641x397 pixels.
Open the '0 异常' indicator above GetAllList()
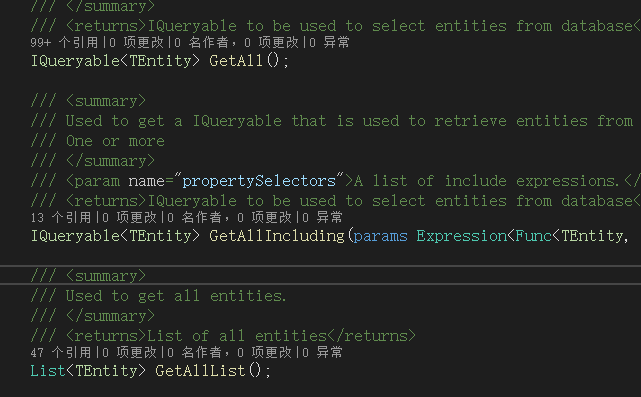322,352
